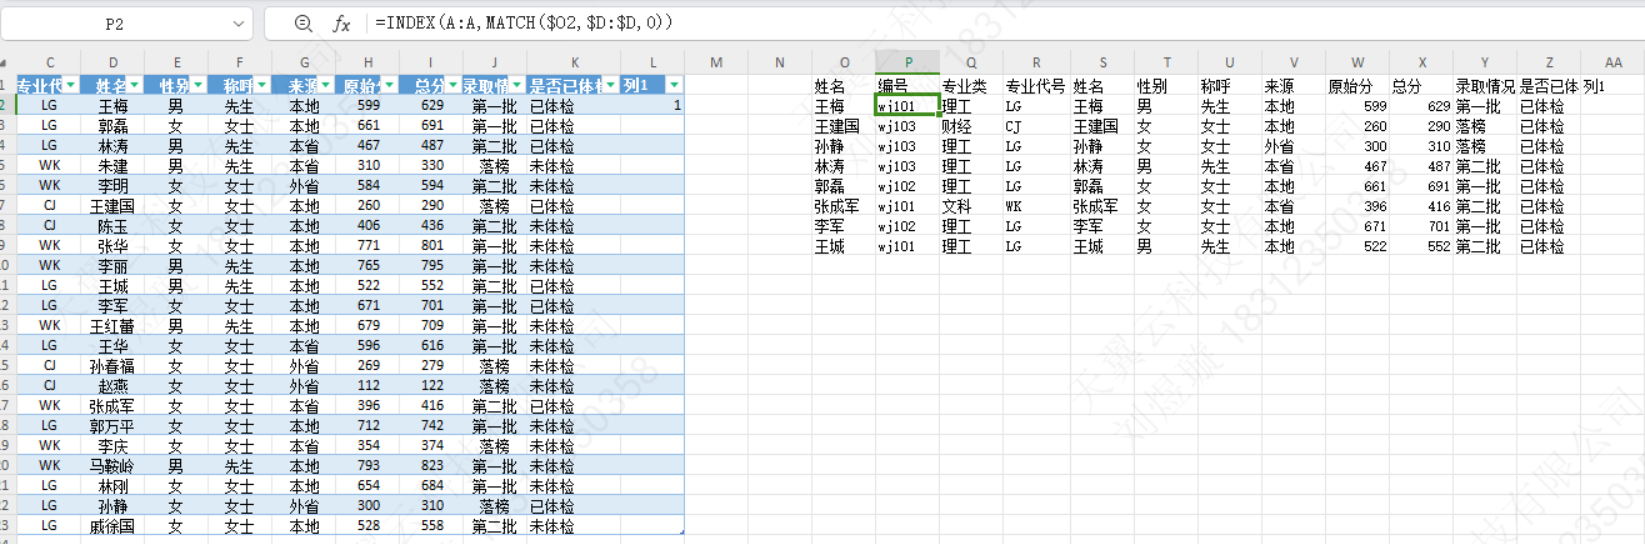1645x544 pixels.
Task: Select column header W
Action: 1357,62
